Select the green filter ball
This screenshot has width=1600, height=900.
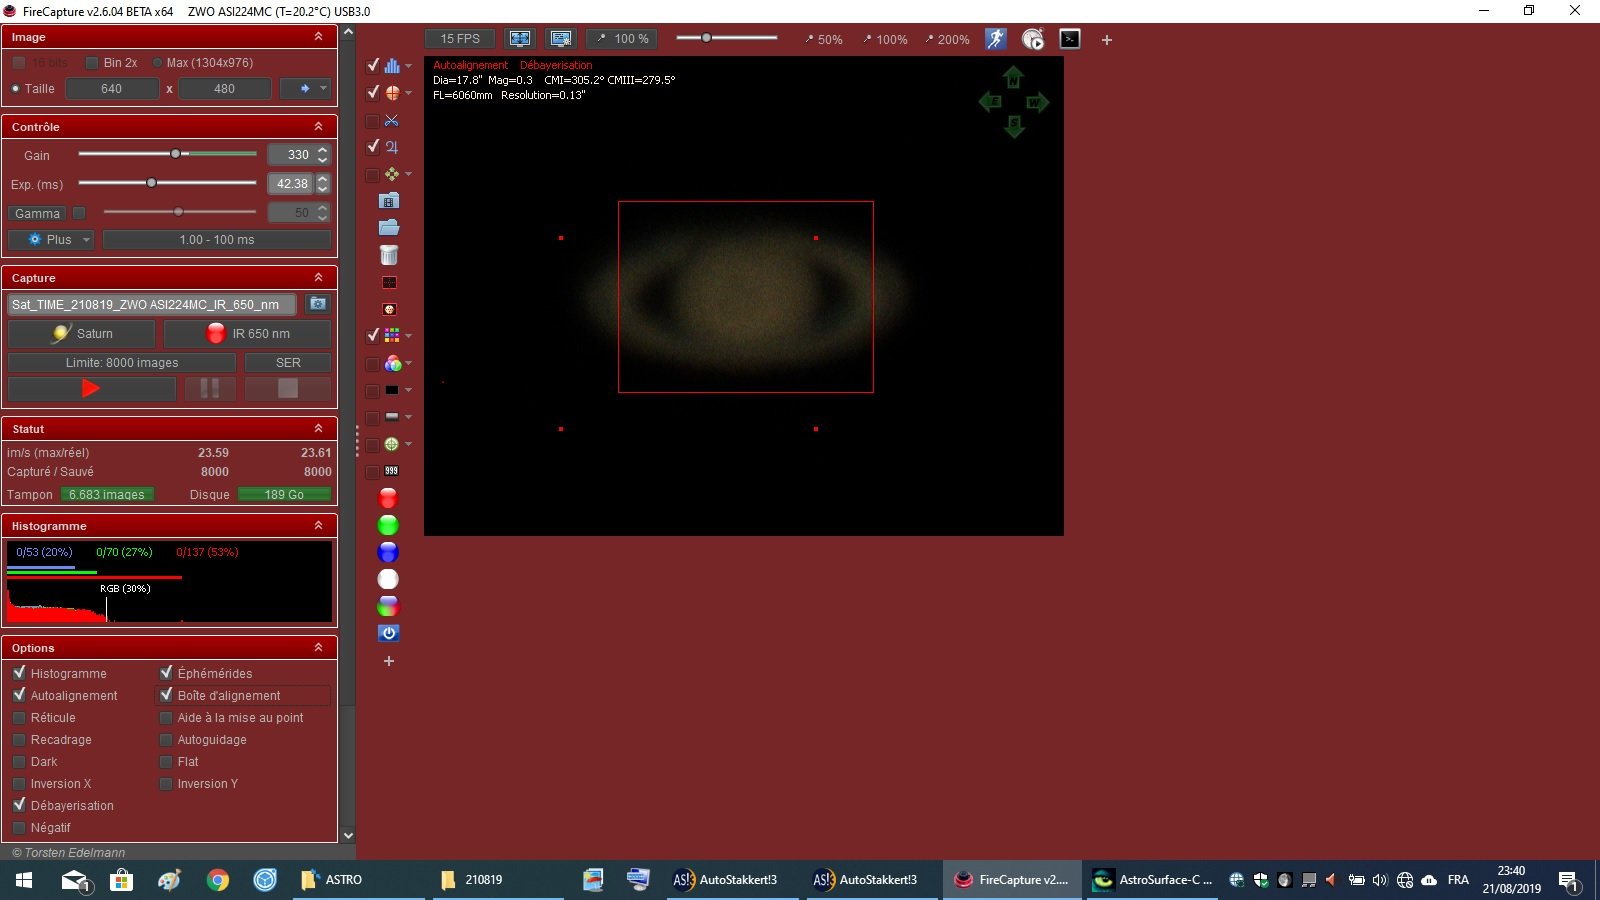pos(388,525)
